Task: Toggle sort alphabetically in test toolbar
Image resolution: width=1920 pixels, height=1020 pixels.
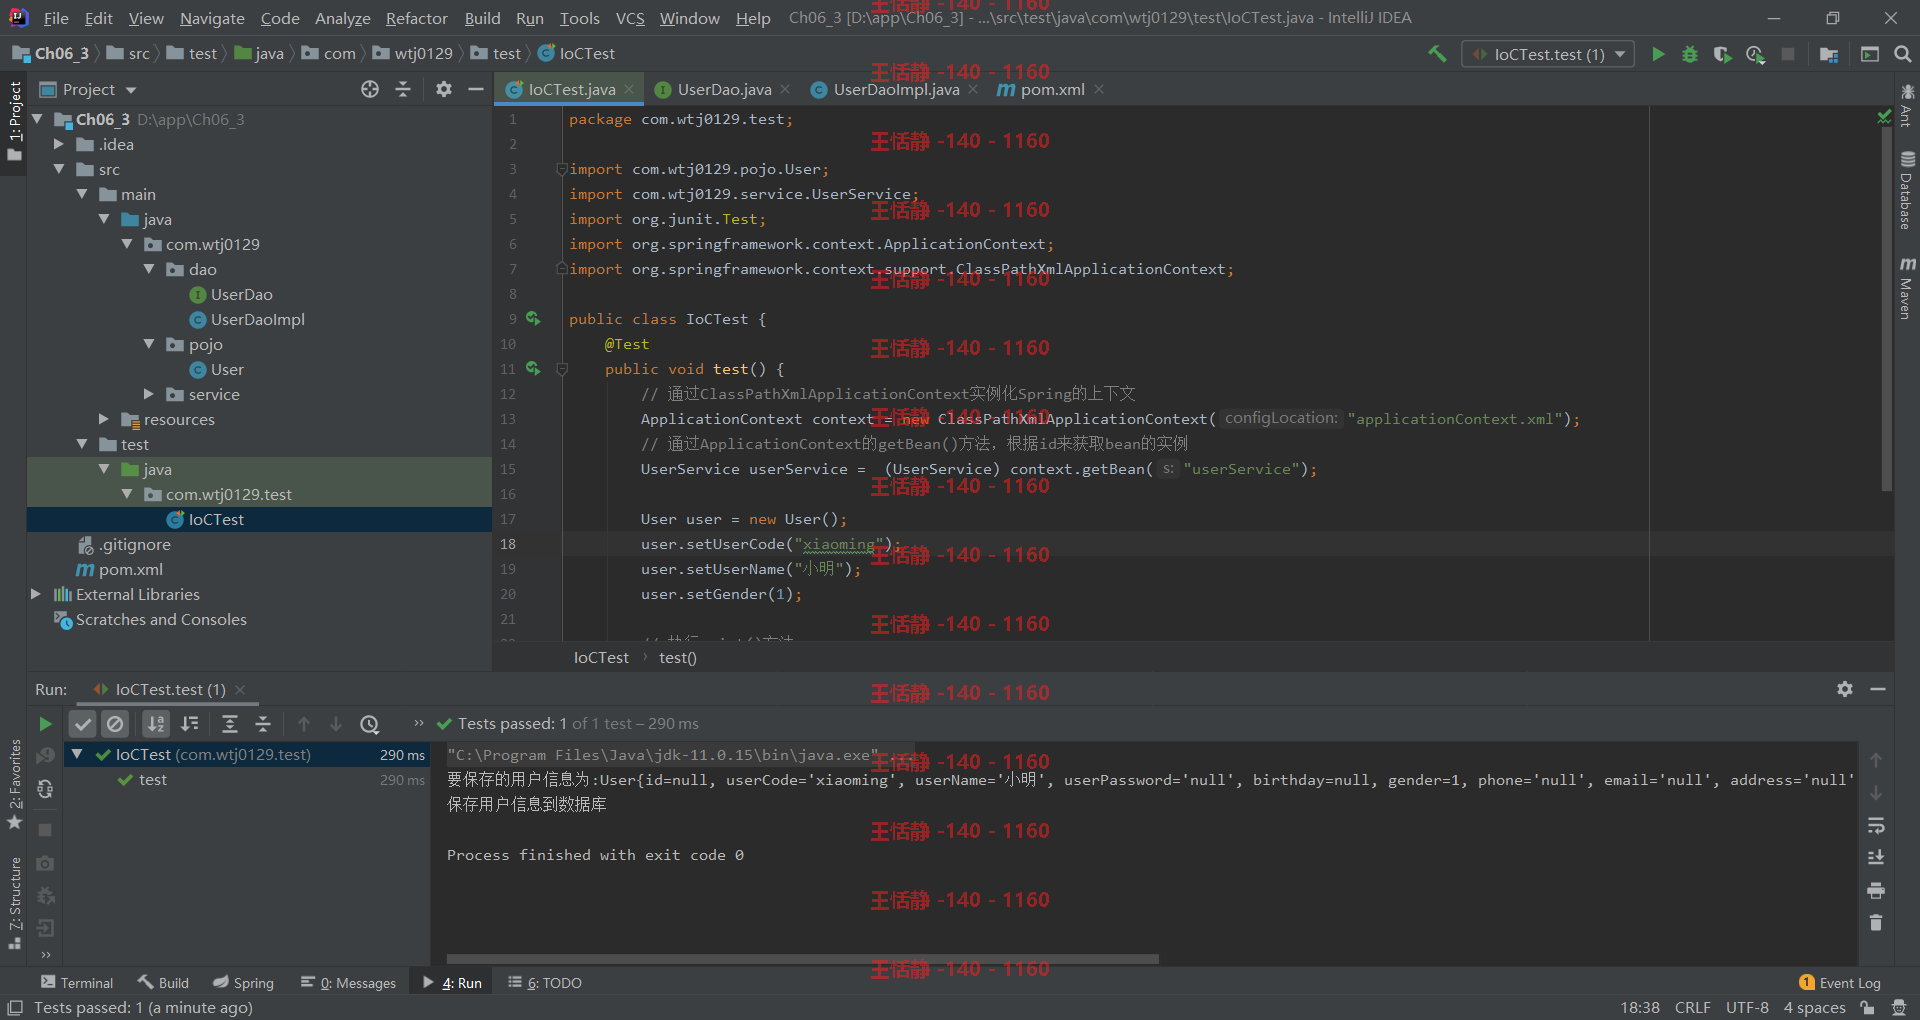Action: coord(156,724)
